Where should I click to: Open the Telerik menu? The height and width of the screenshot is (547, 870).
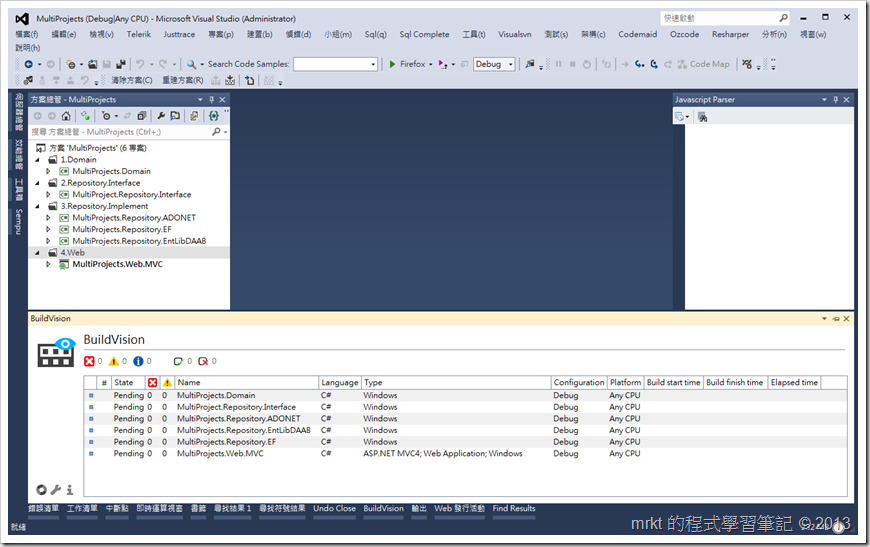point(138,34)
